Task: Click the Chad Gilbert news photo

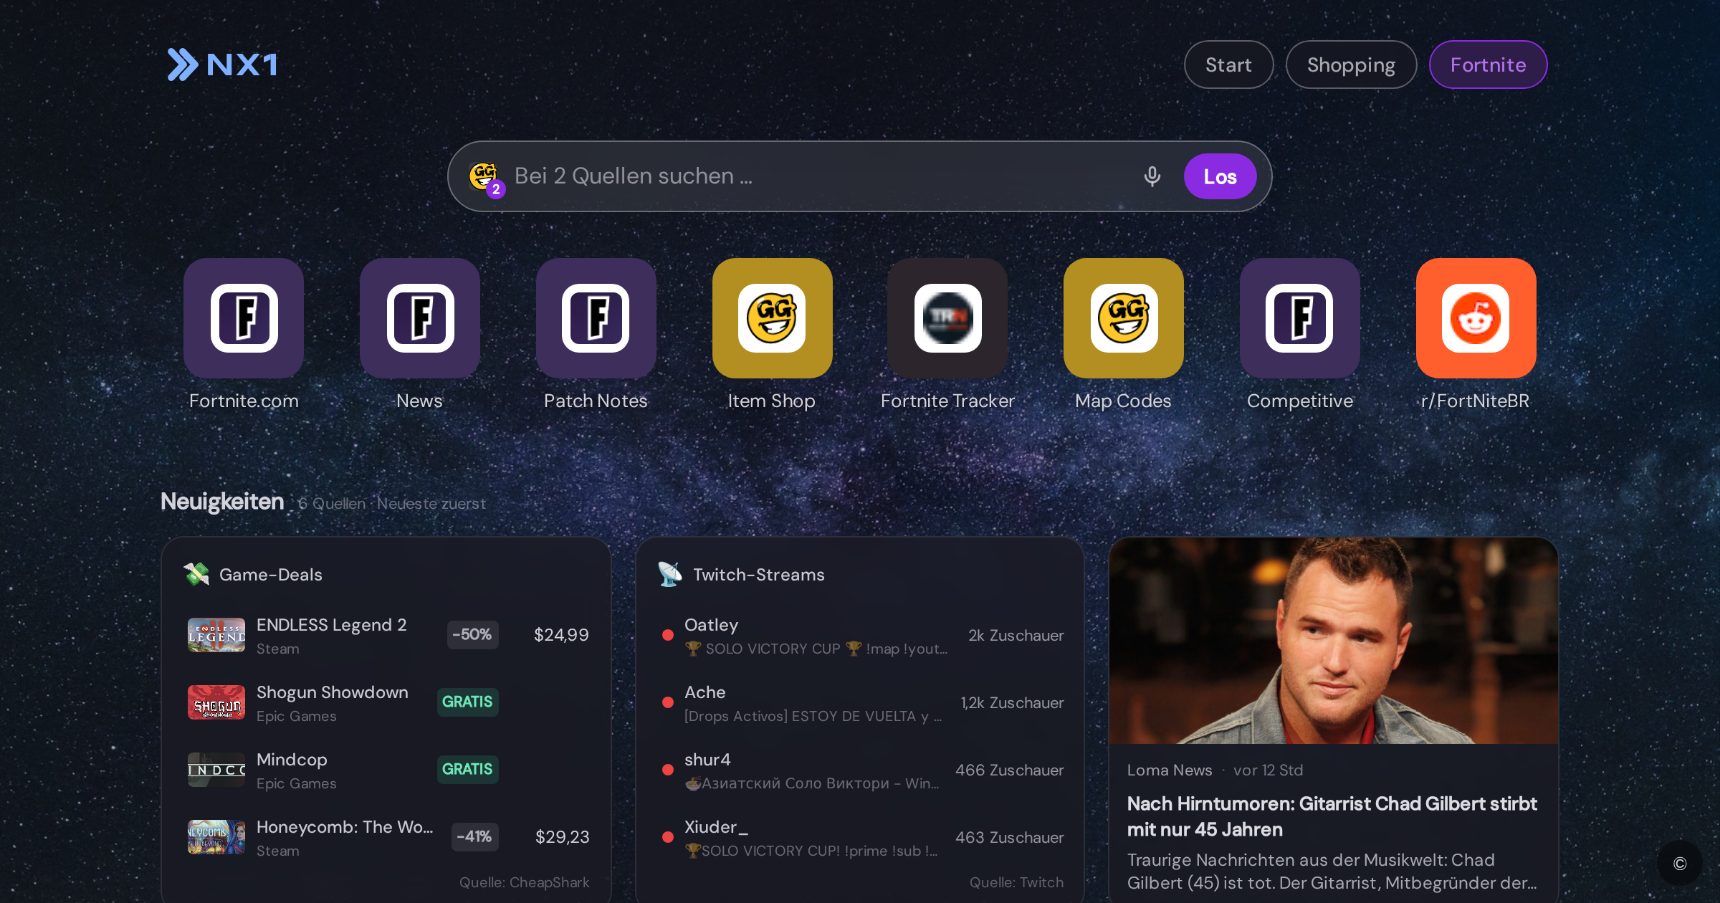Action: [1334, 641]
